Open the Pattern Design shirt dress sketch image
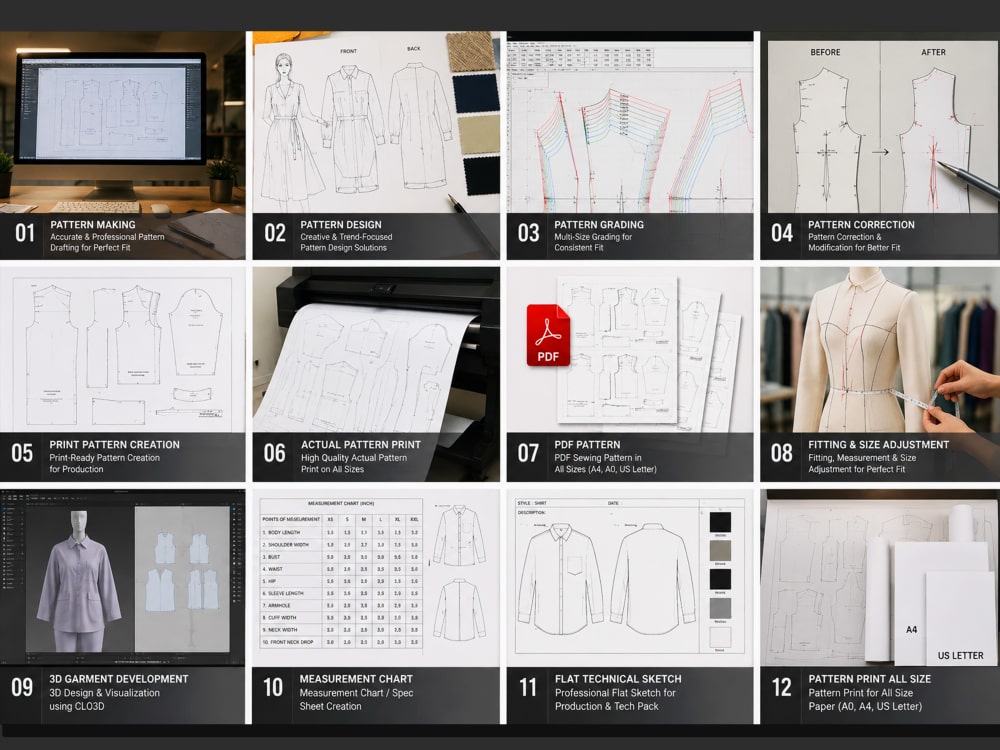Image resolution: width=1000 pixels, height=750 pixels. [x=376, y=122]
